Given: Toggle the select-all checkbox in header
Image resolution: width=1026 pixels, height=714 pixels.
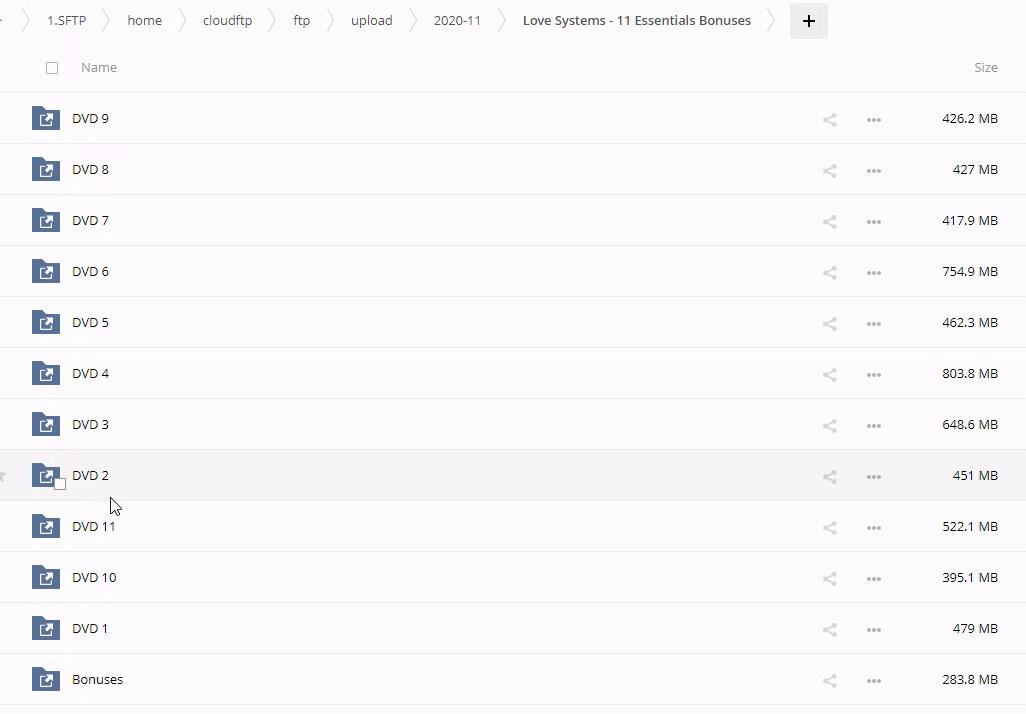Looking at the screenshot, I should click(52, 68).
